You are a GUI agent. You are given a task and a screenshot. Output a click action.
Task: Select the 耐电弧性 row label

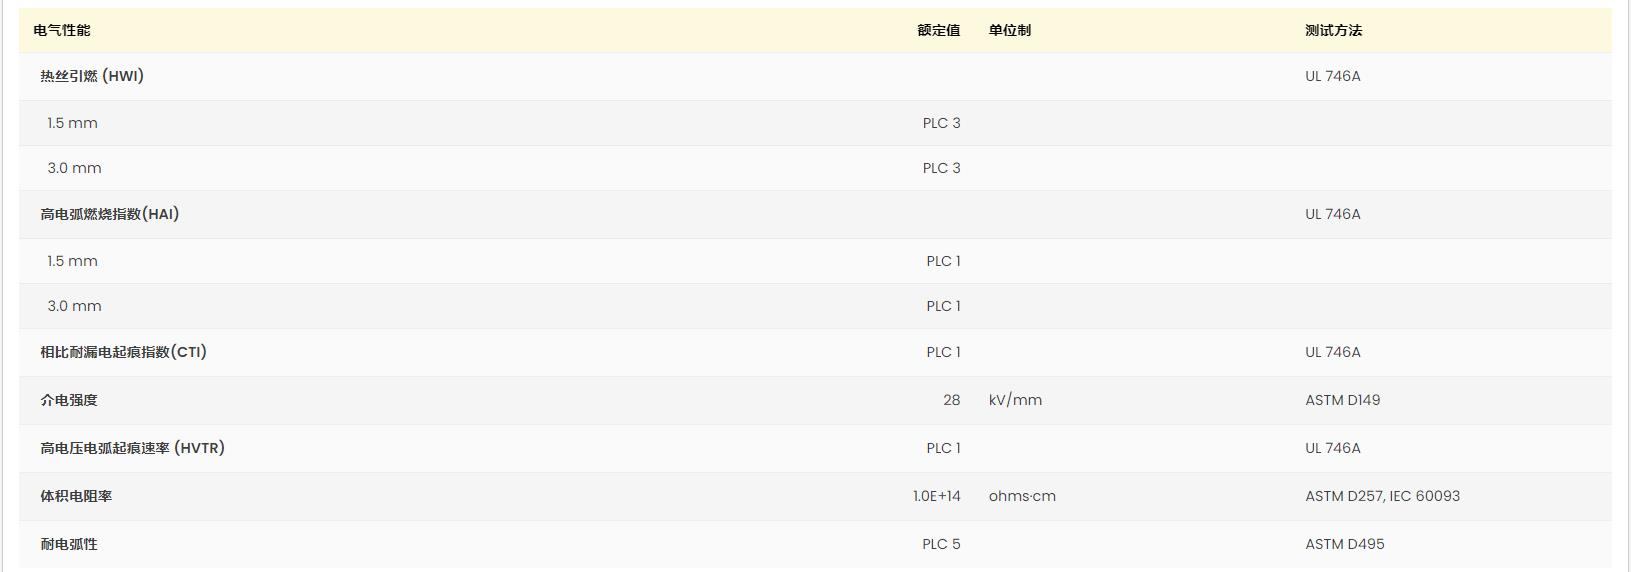pos(69,544)
